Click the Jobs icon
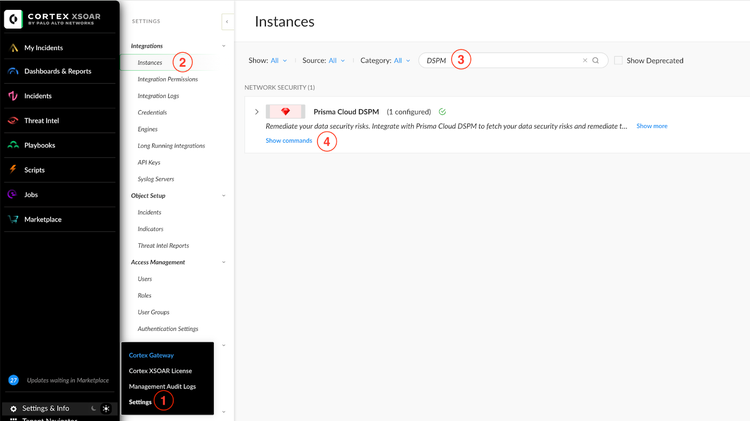Image resolution: width=750 pixels, height=421 pixels. click(12, 194)
